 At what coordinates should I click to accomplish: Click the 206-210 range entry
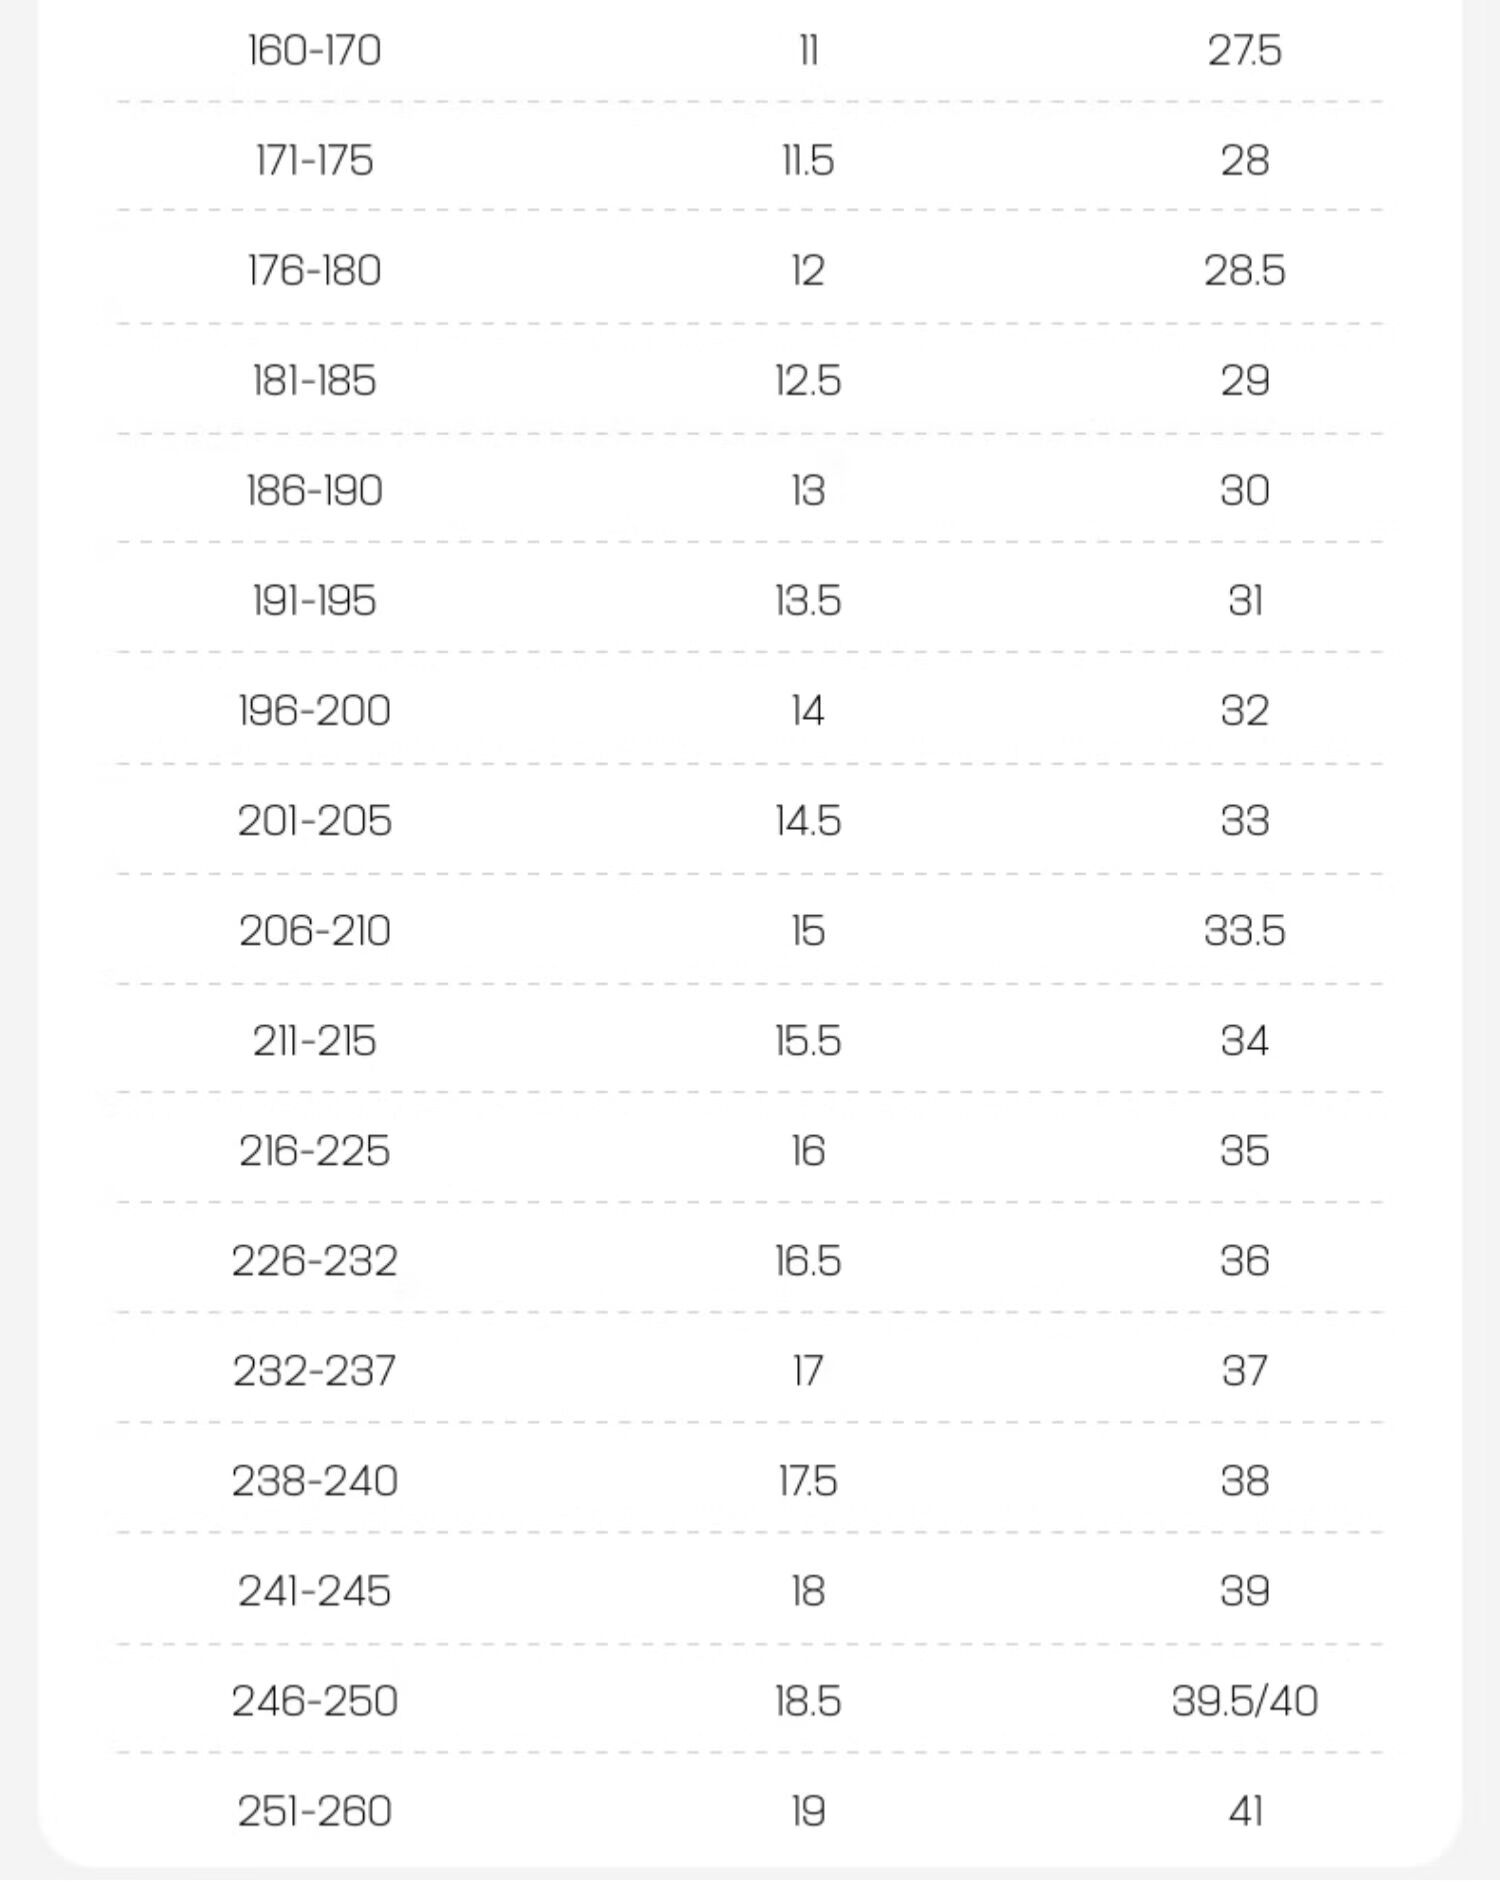coord(314,930)
